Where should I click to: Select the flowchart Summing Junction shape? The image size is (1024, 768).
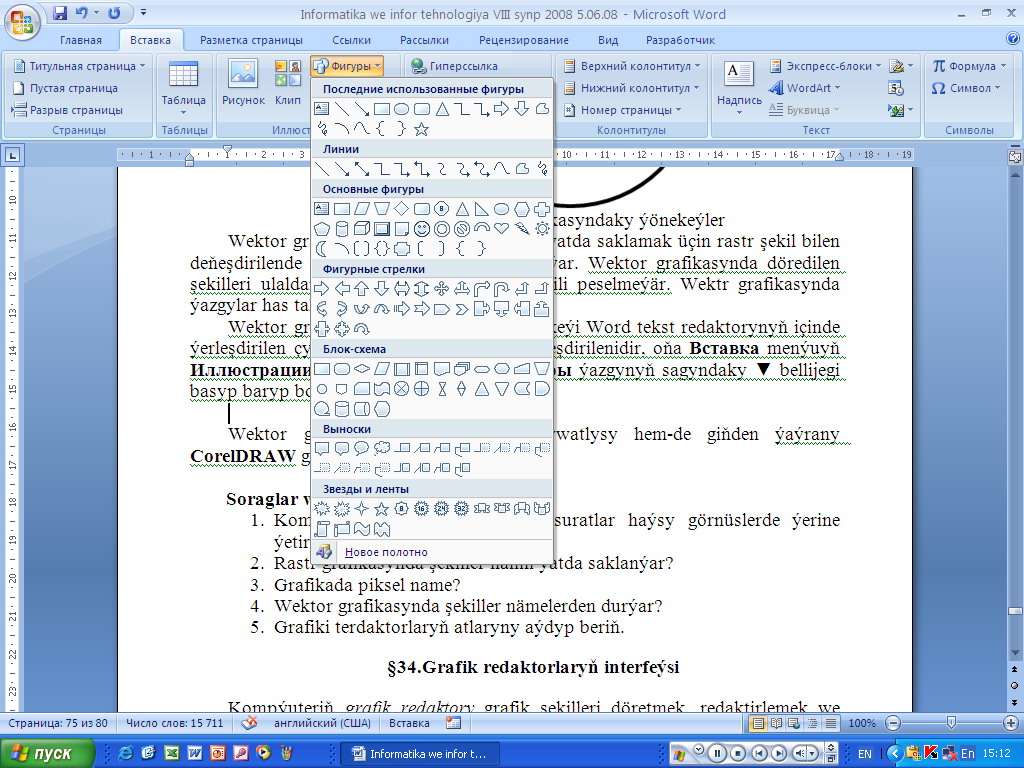[x=402, y=389]
